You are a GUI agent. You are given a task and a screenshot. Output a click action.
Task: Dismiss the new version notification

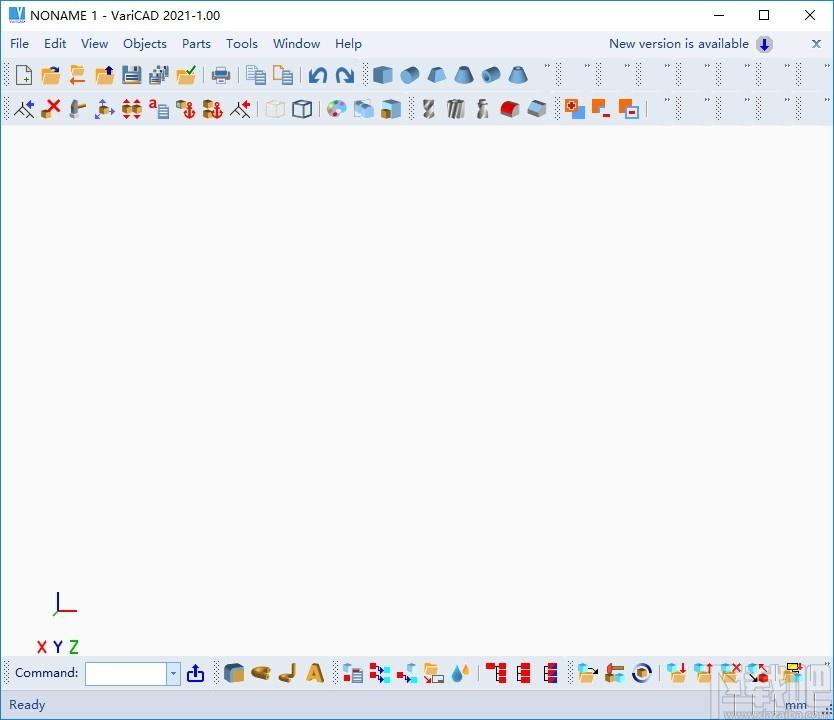point(816,44)
